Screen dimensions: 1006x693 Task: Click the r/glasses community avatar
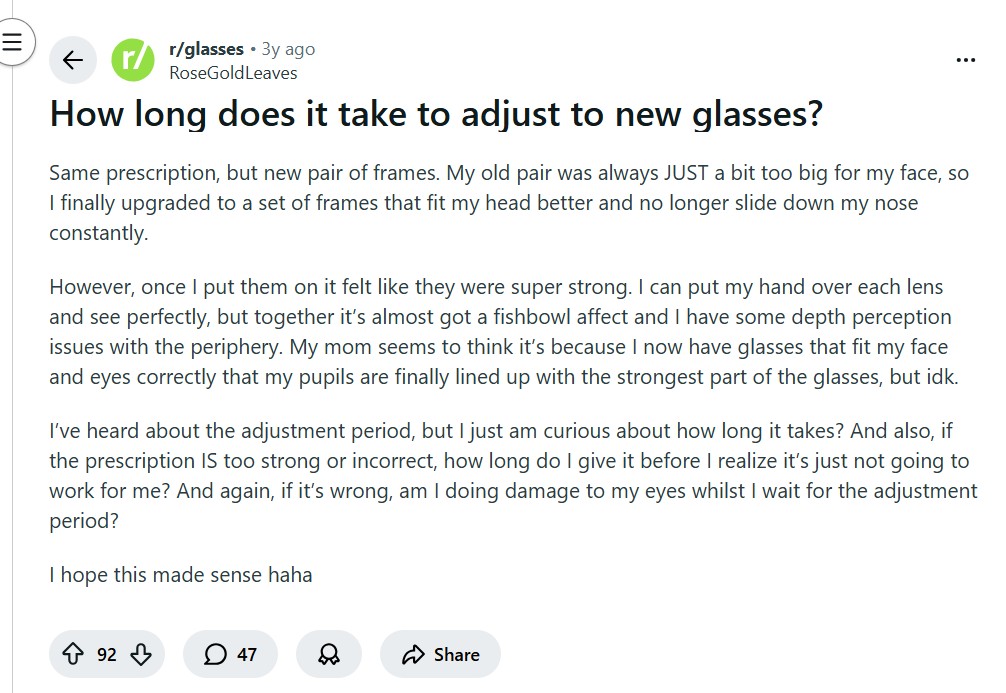tap(133, 60)
